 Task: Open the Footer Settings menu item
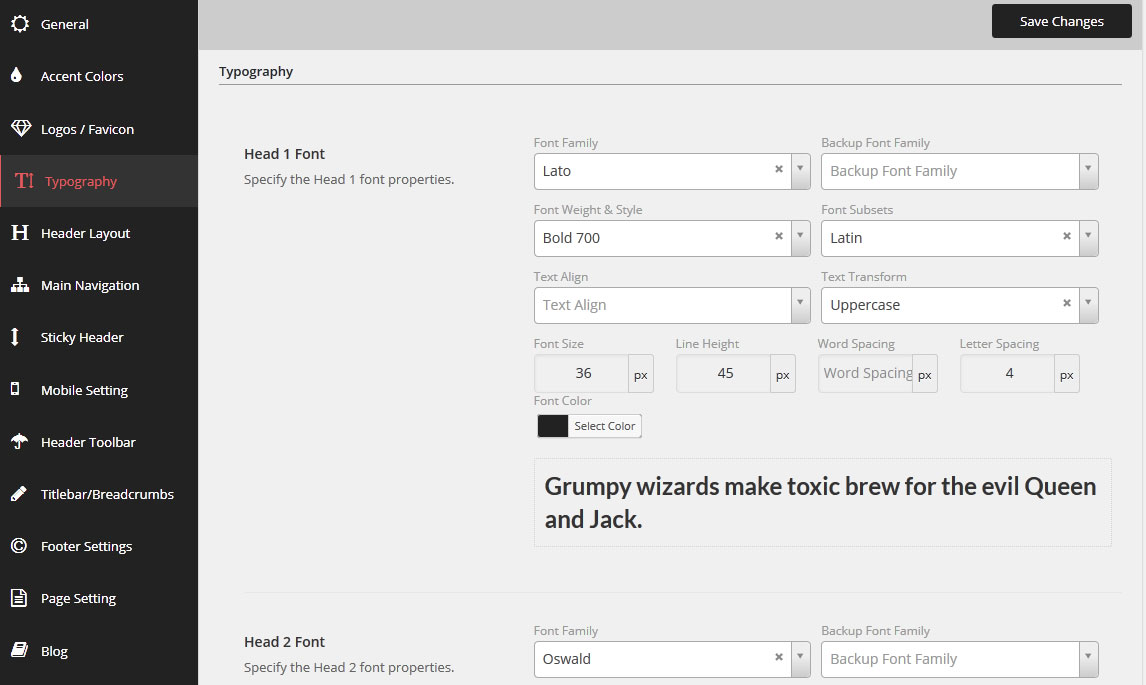coord(86,546)
